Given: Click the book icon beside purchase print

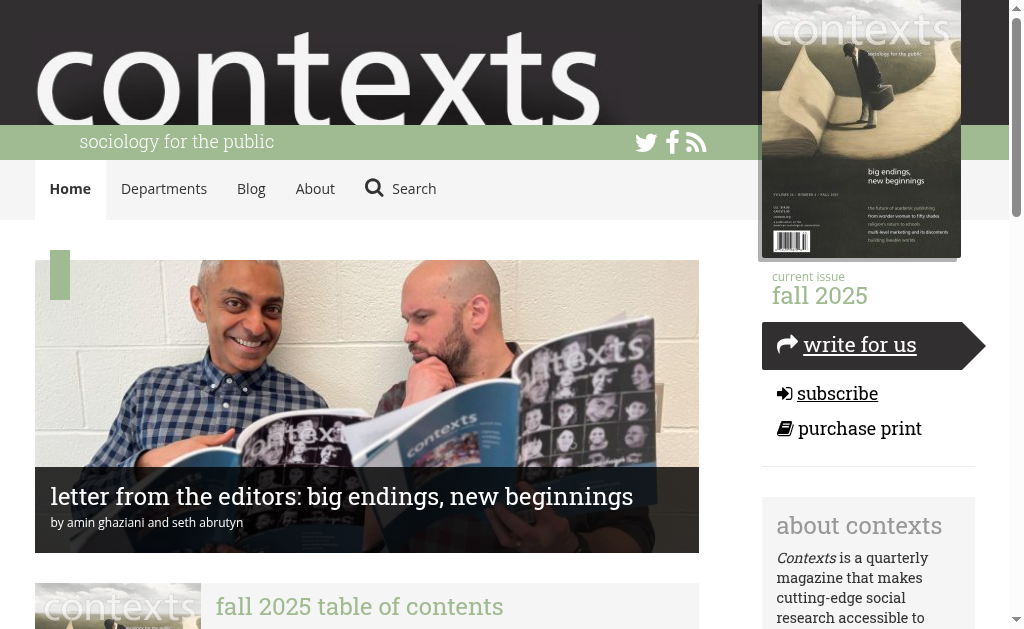Looking at the screenshot, I should (784, 428).
